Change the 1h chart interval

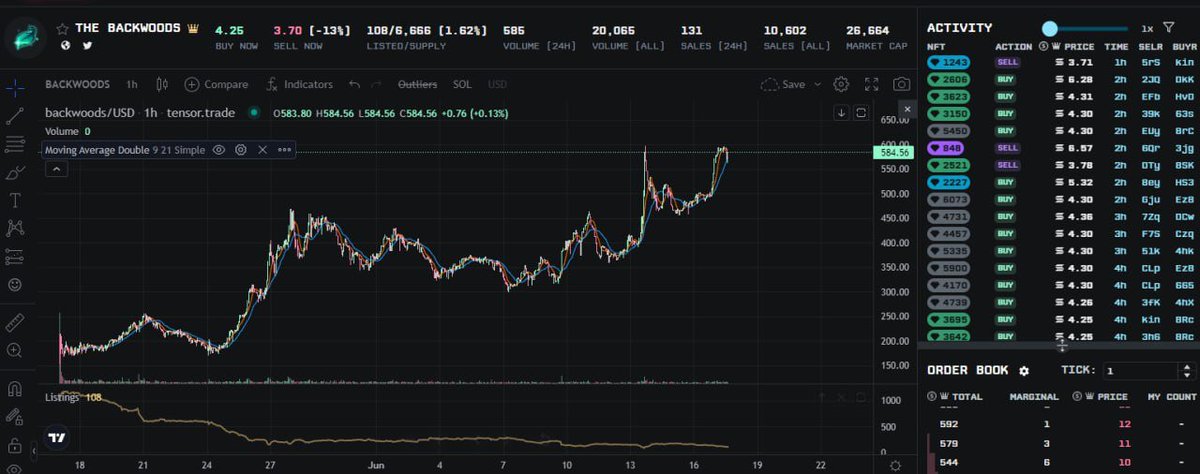click(x=132, y=85)
